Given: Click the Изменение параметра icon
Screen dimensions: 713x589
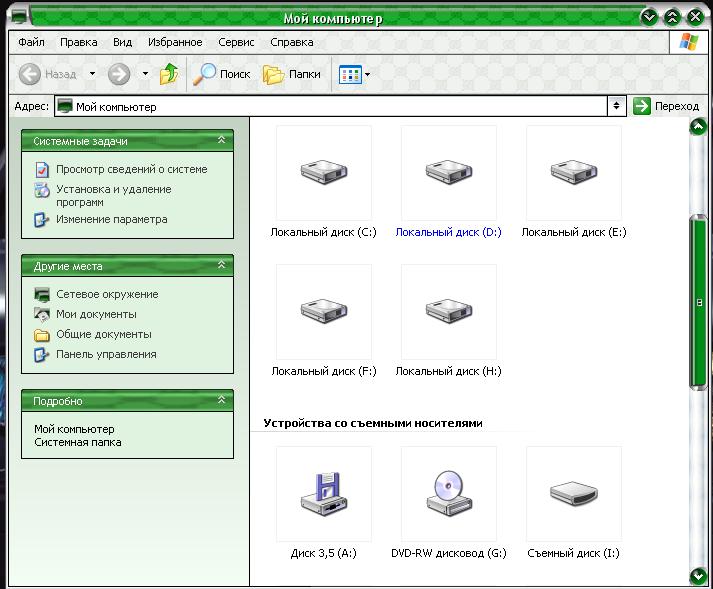Looking at the screenshot, I should tap(42, 220).
